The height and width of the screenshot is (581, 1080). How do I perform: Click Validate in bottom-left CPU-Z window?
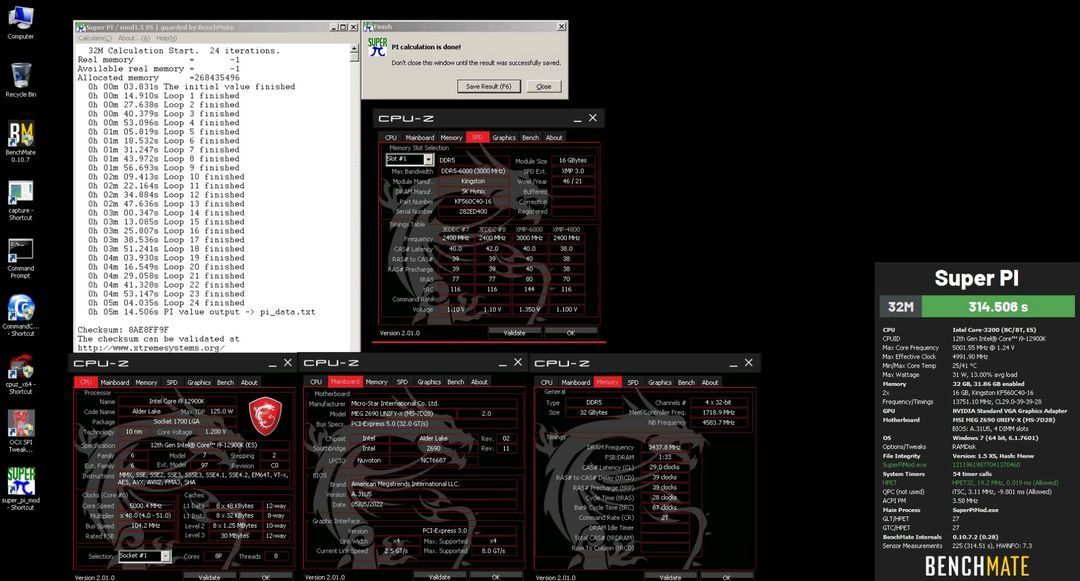[x=209, y=577]
